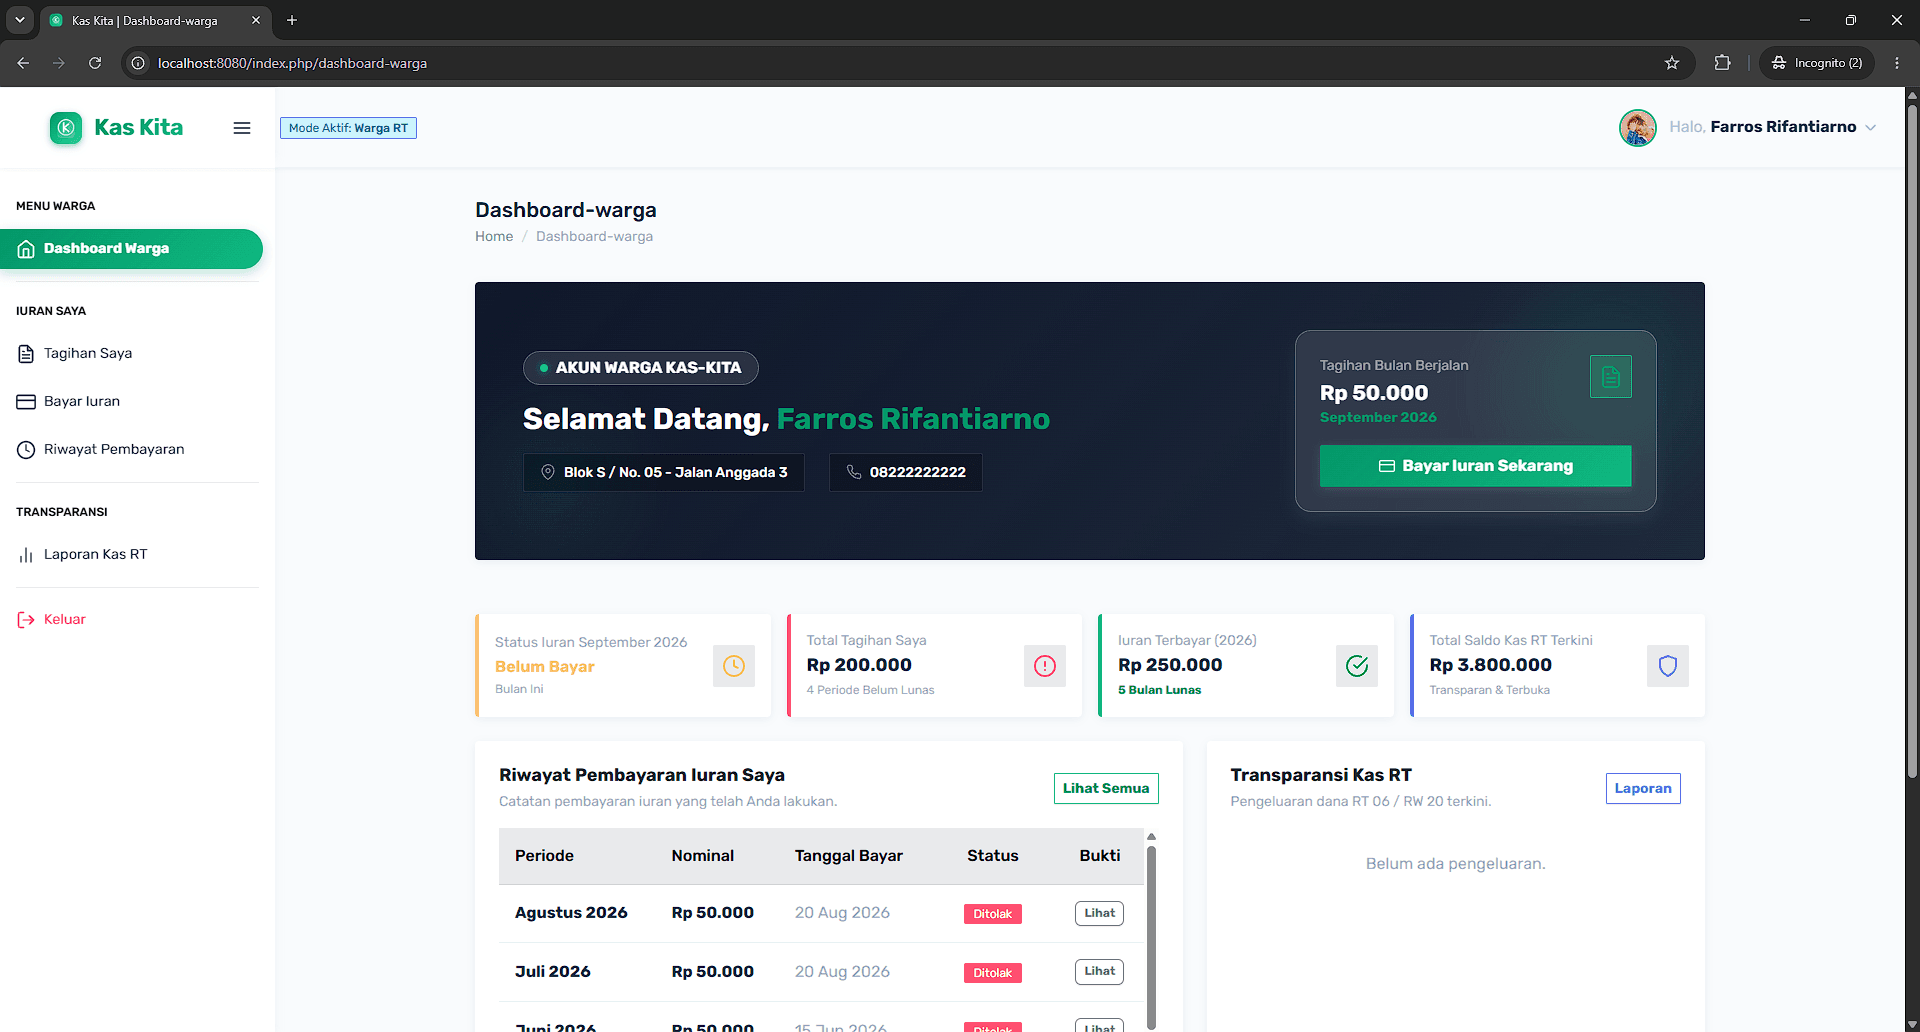Click the Kas Kita logo icon
Screen dimensions: 1920x1032
pos(66,128)
